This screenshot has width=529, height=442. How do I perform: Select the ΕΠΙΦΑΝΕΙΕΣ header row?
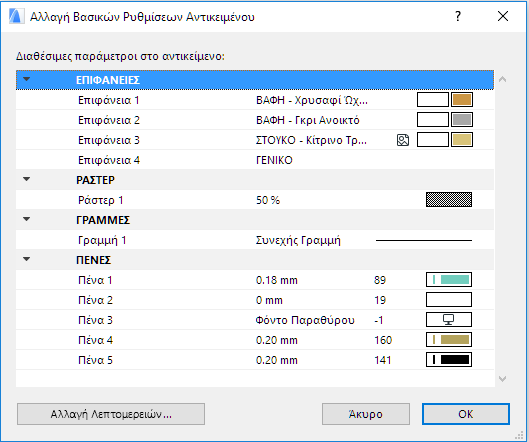[255, 80]
